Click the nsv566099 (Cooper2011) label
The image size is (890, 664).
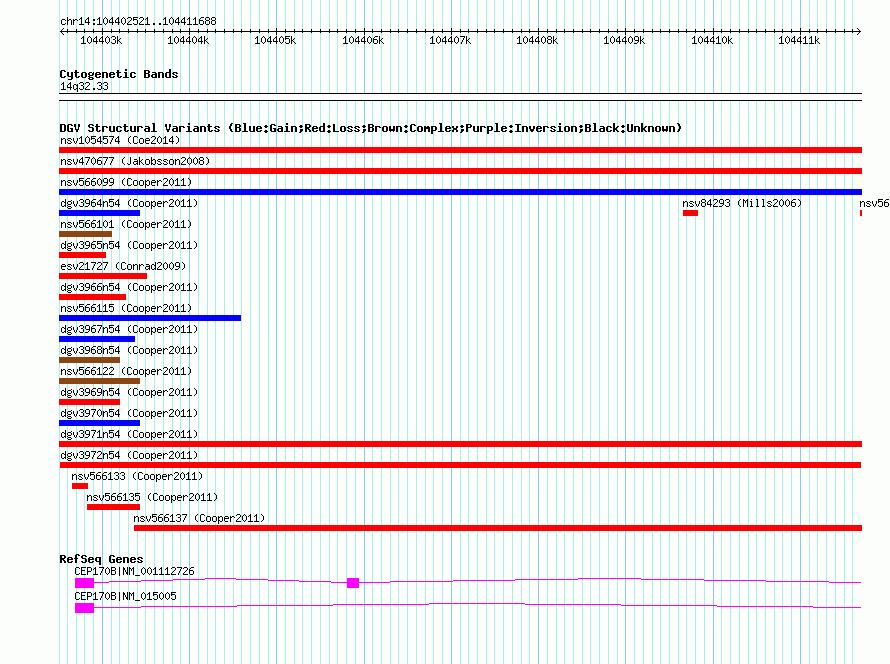(x=126, y=182)
